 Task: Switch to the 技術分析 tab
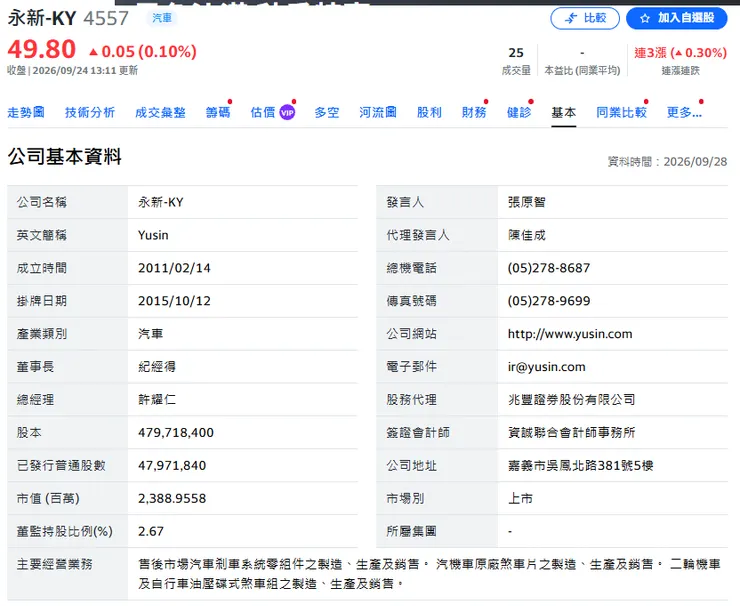pyautogui.click(x=90, y=112)
